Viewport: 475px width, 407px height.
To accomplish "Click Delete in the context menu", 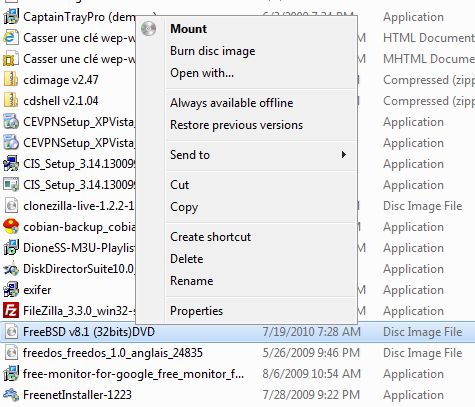I will pos(187,259).
